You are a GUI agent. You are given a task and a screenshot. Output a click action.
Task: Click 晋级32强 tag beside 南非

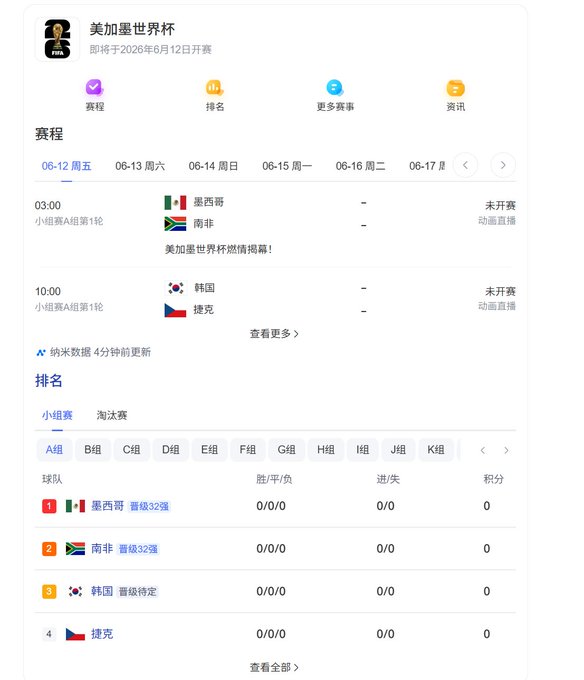[x=138, y=549]
